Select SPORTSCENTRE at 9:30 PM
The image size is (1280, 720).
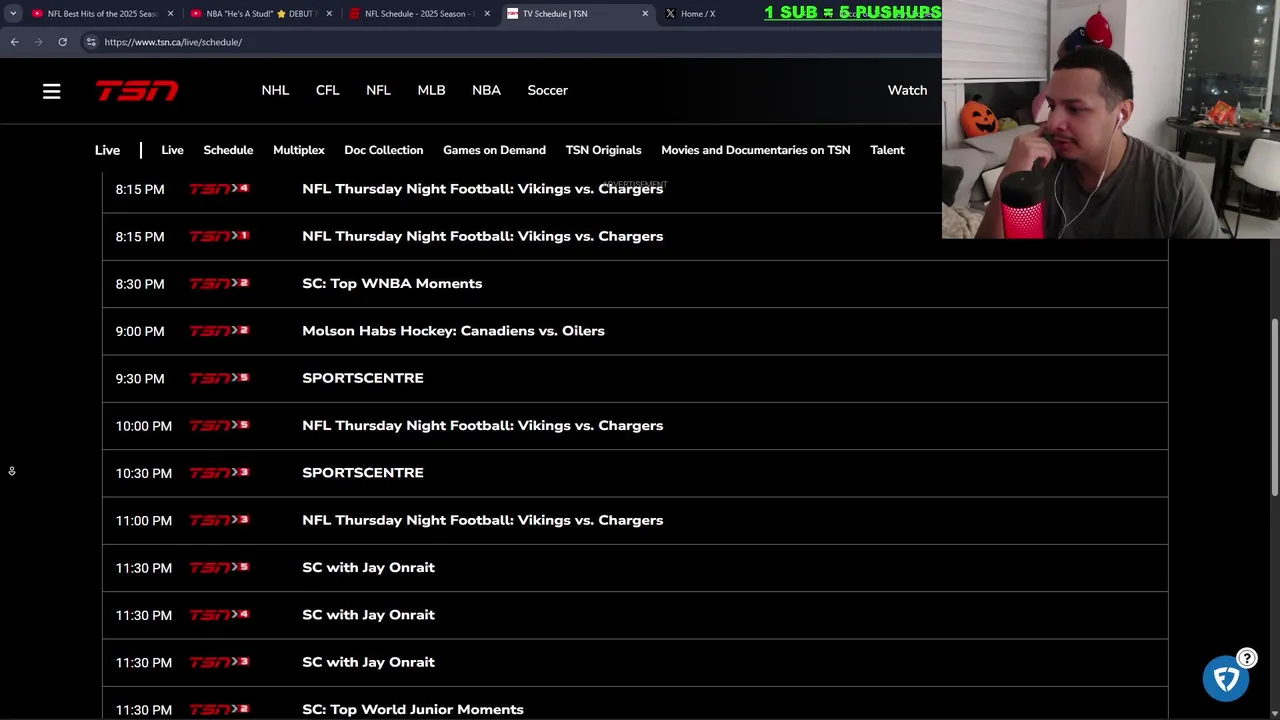[x=363, y=378]
